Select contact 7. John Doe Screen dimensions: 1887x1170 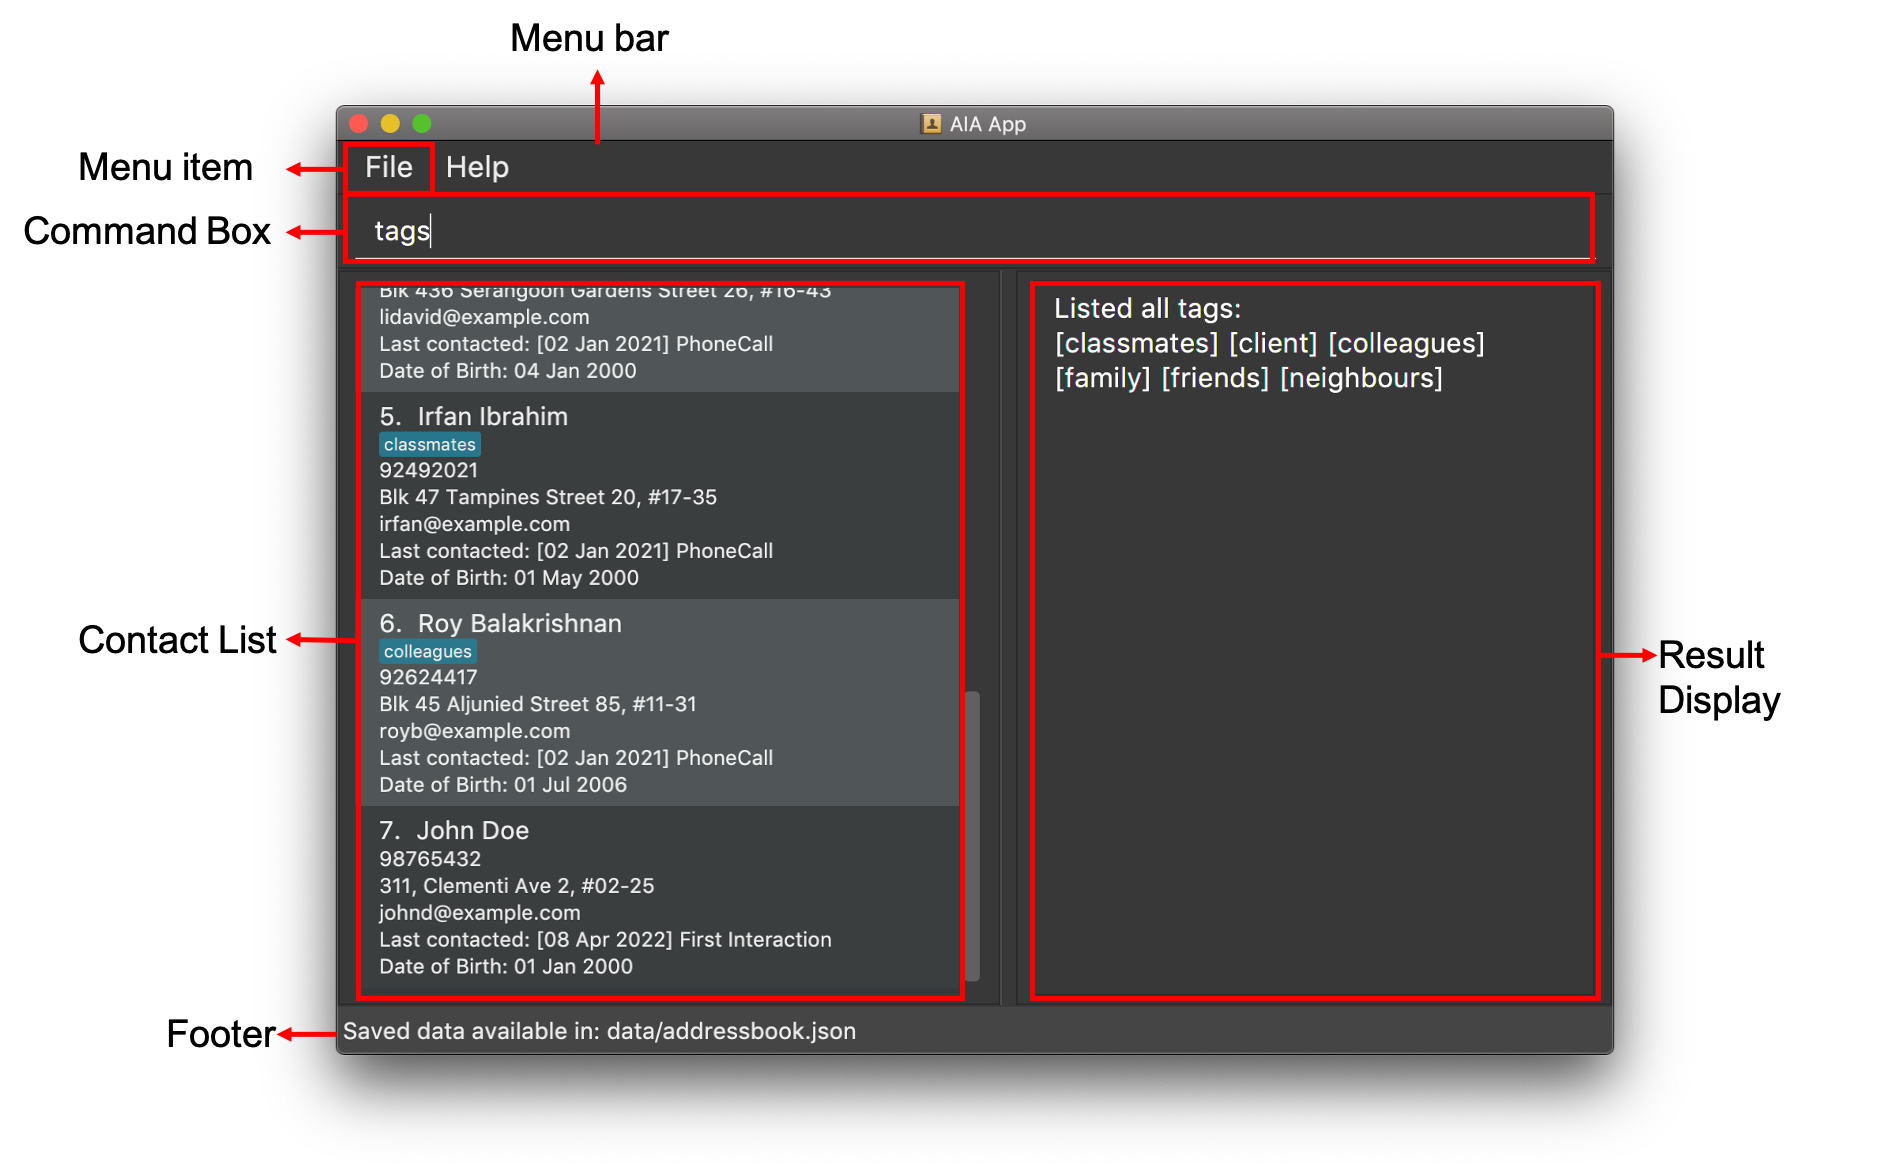coord(660,898)
